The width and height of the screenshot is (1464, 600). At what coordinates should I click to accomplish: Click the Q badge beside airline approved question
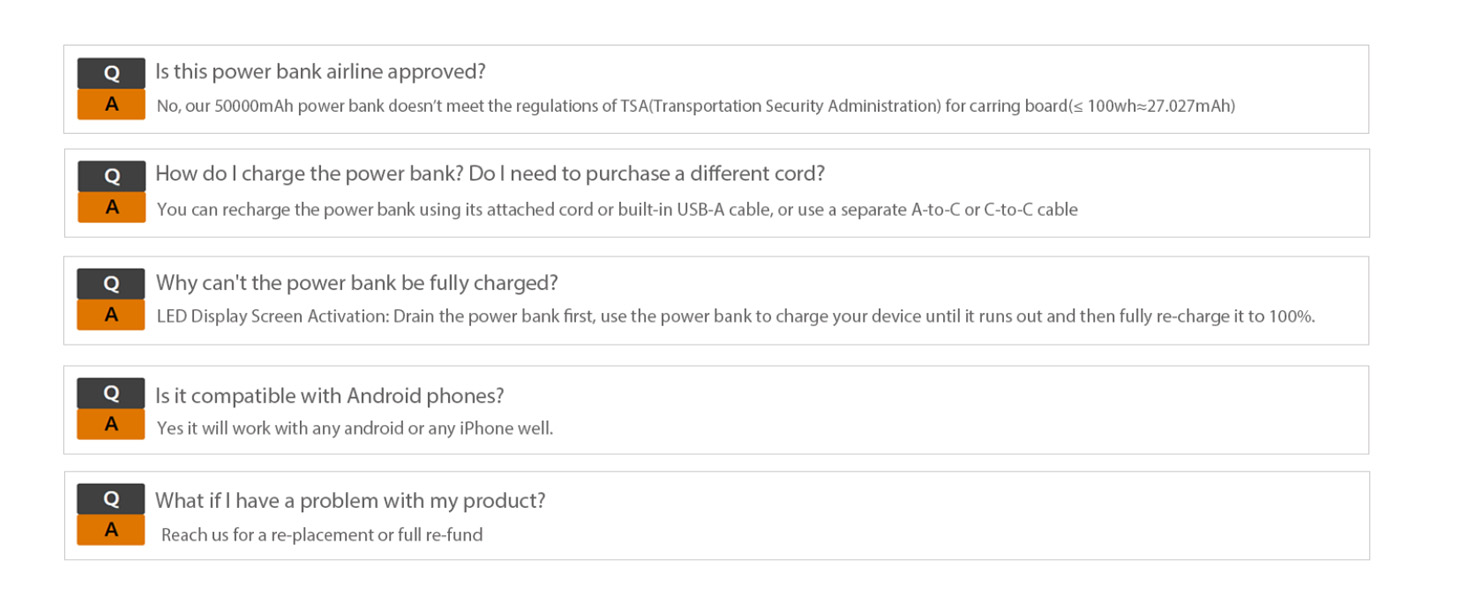(111, 73)
